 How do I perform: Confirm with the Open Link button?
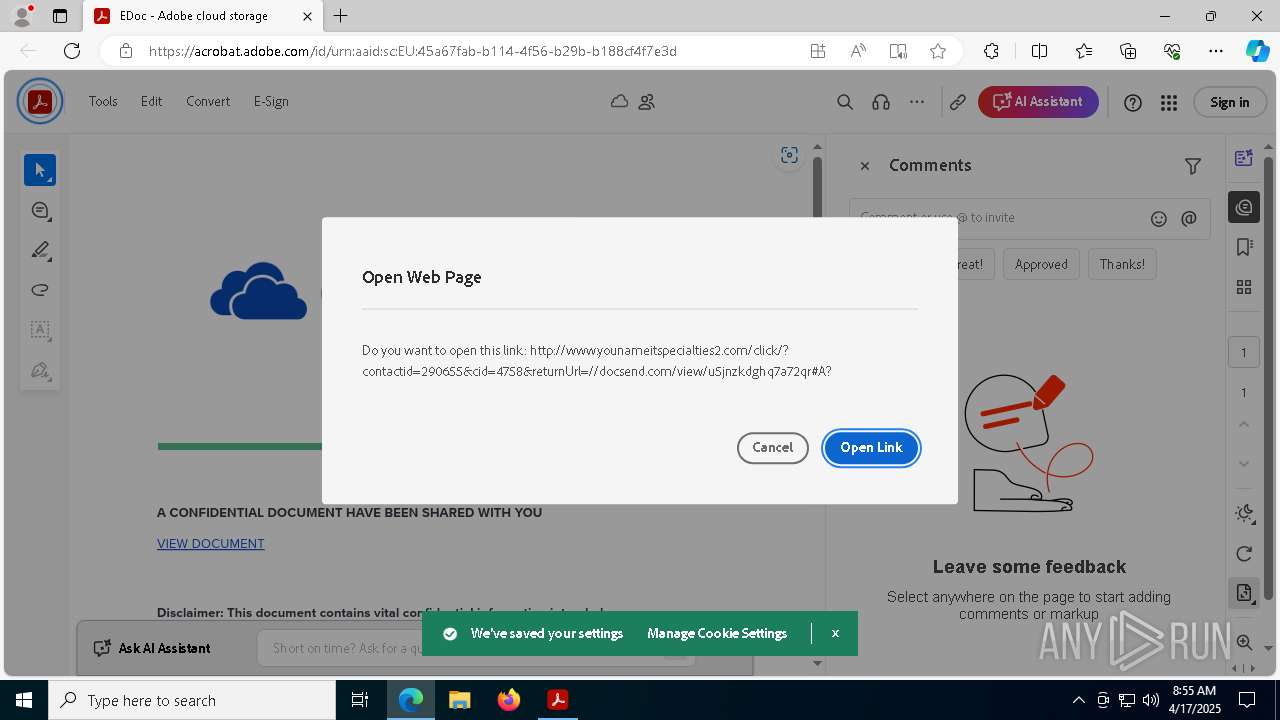[x=871, y=447]
